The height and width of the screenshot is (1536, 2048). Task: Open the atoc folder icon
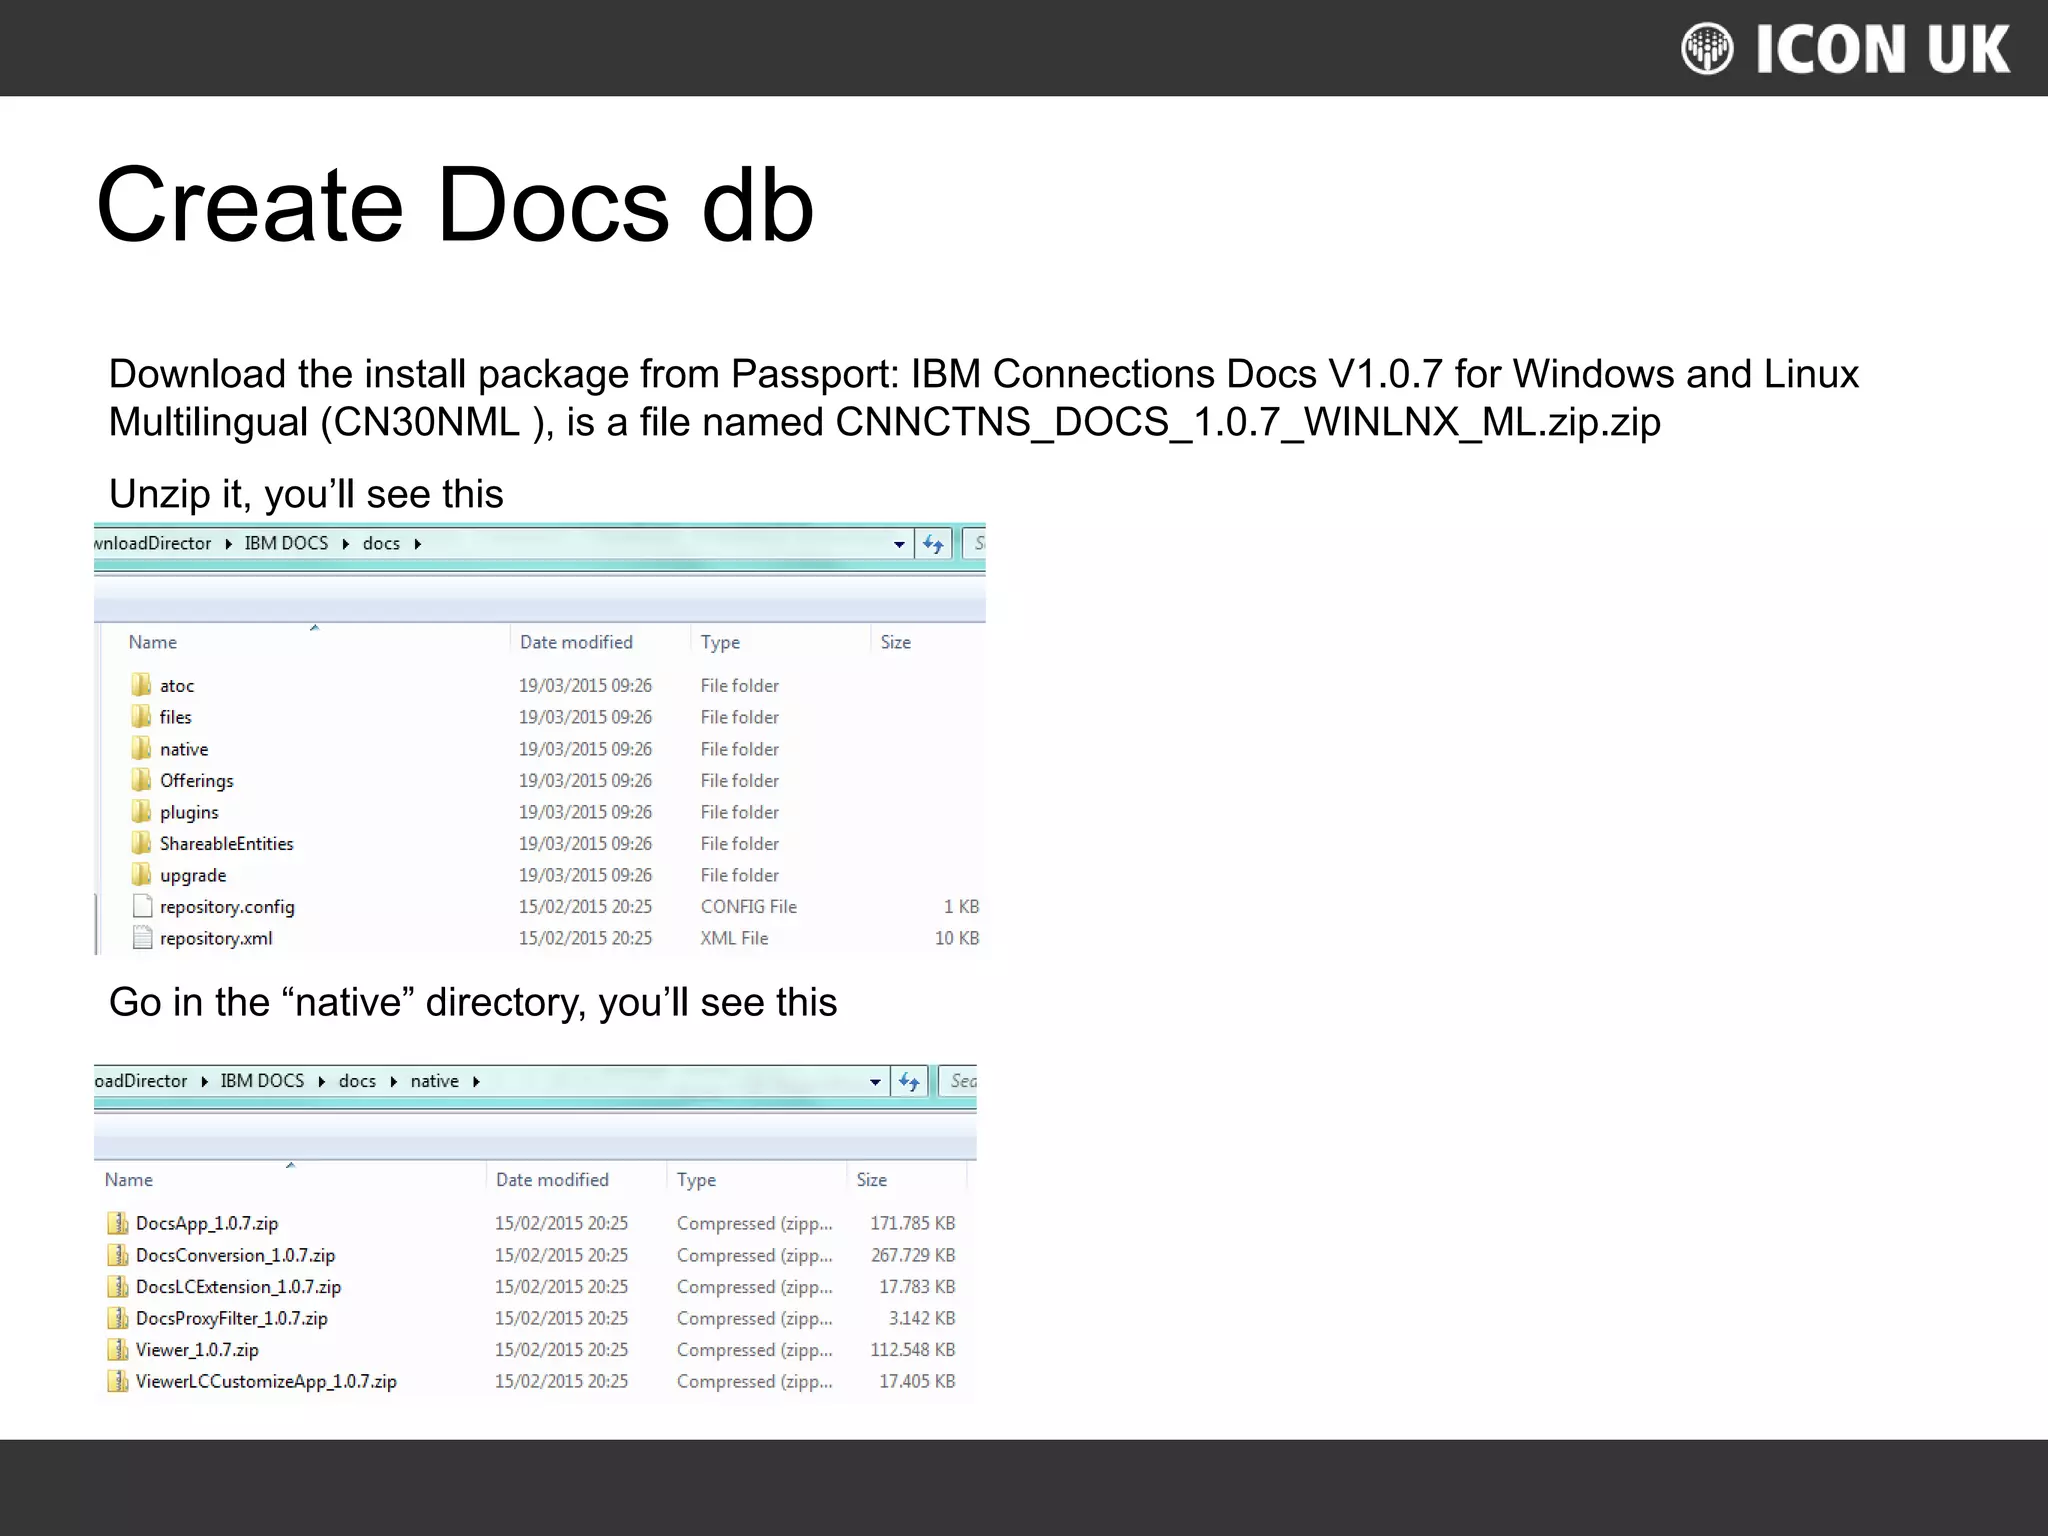point(141,685)
